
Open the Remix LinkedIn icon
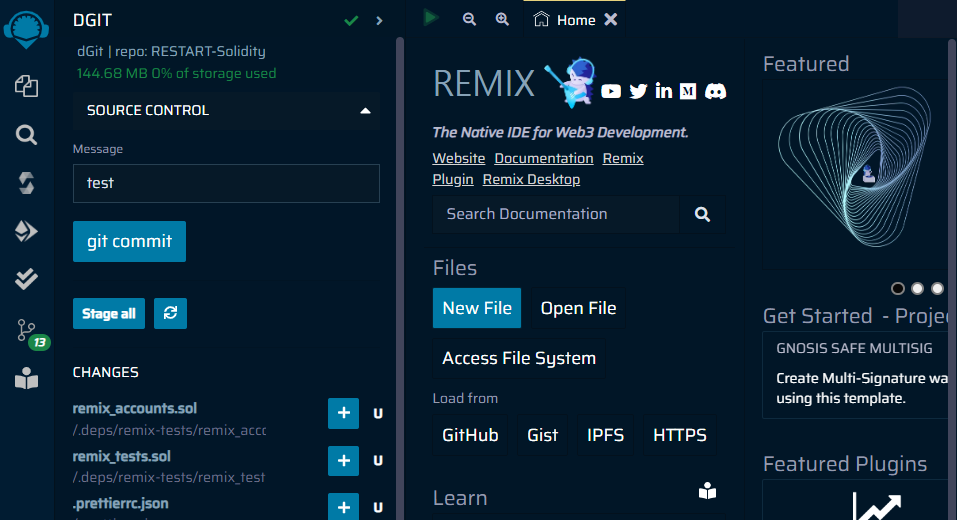click(663, 91)
